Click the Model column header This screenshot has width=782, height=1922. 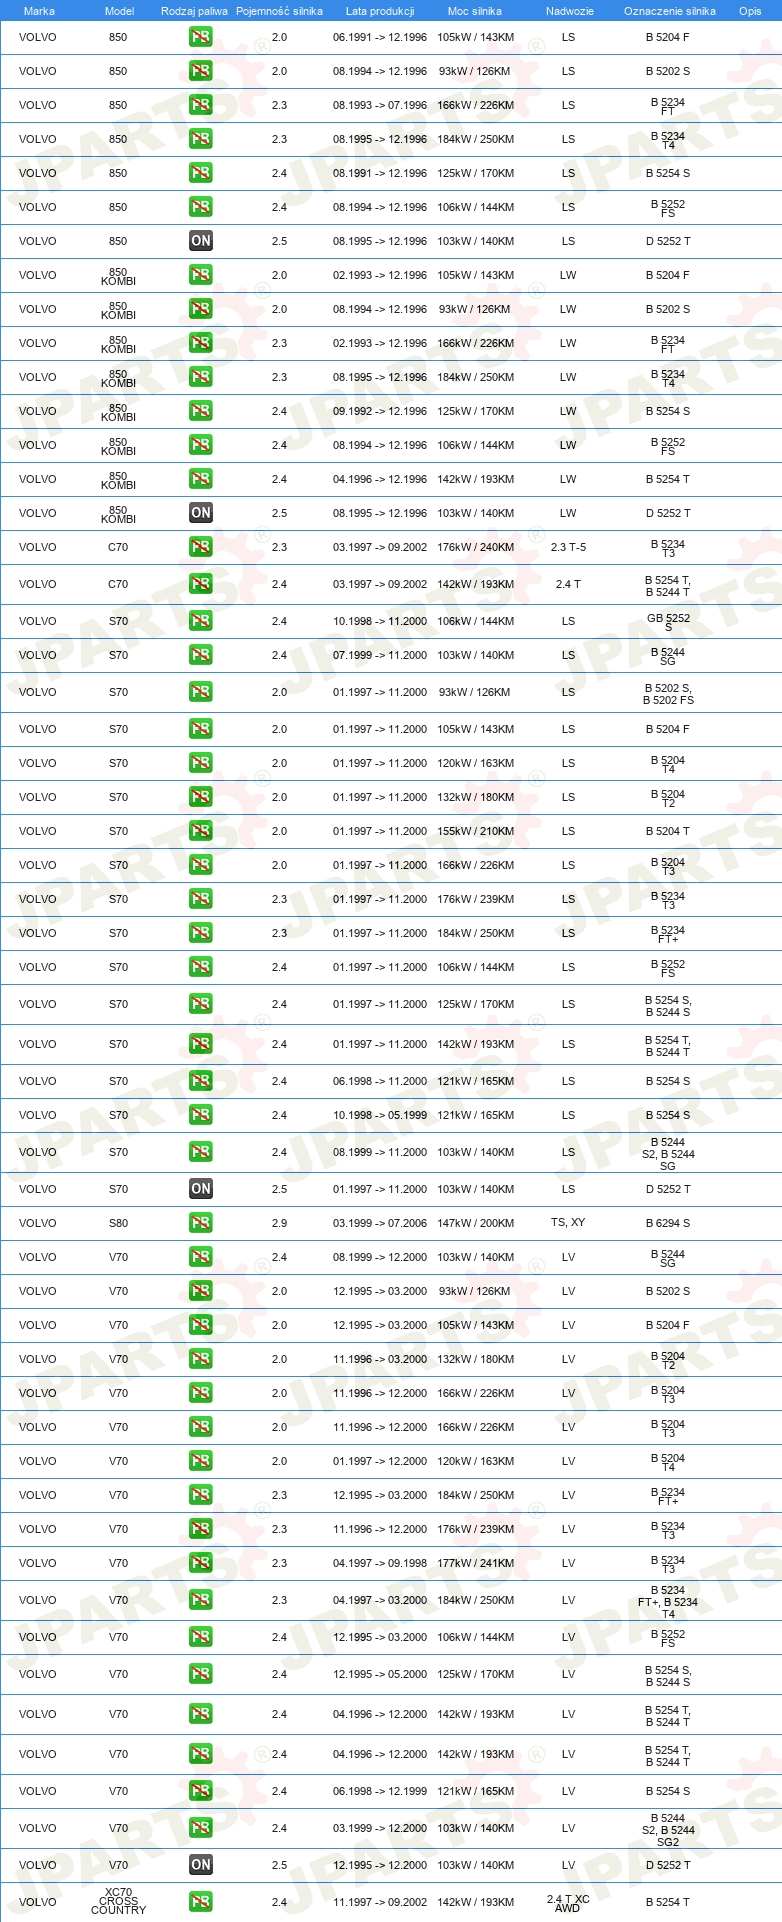pyautogui.click(x=119, y=11)
